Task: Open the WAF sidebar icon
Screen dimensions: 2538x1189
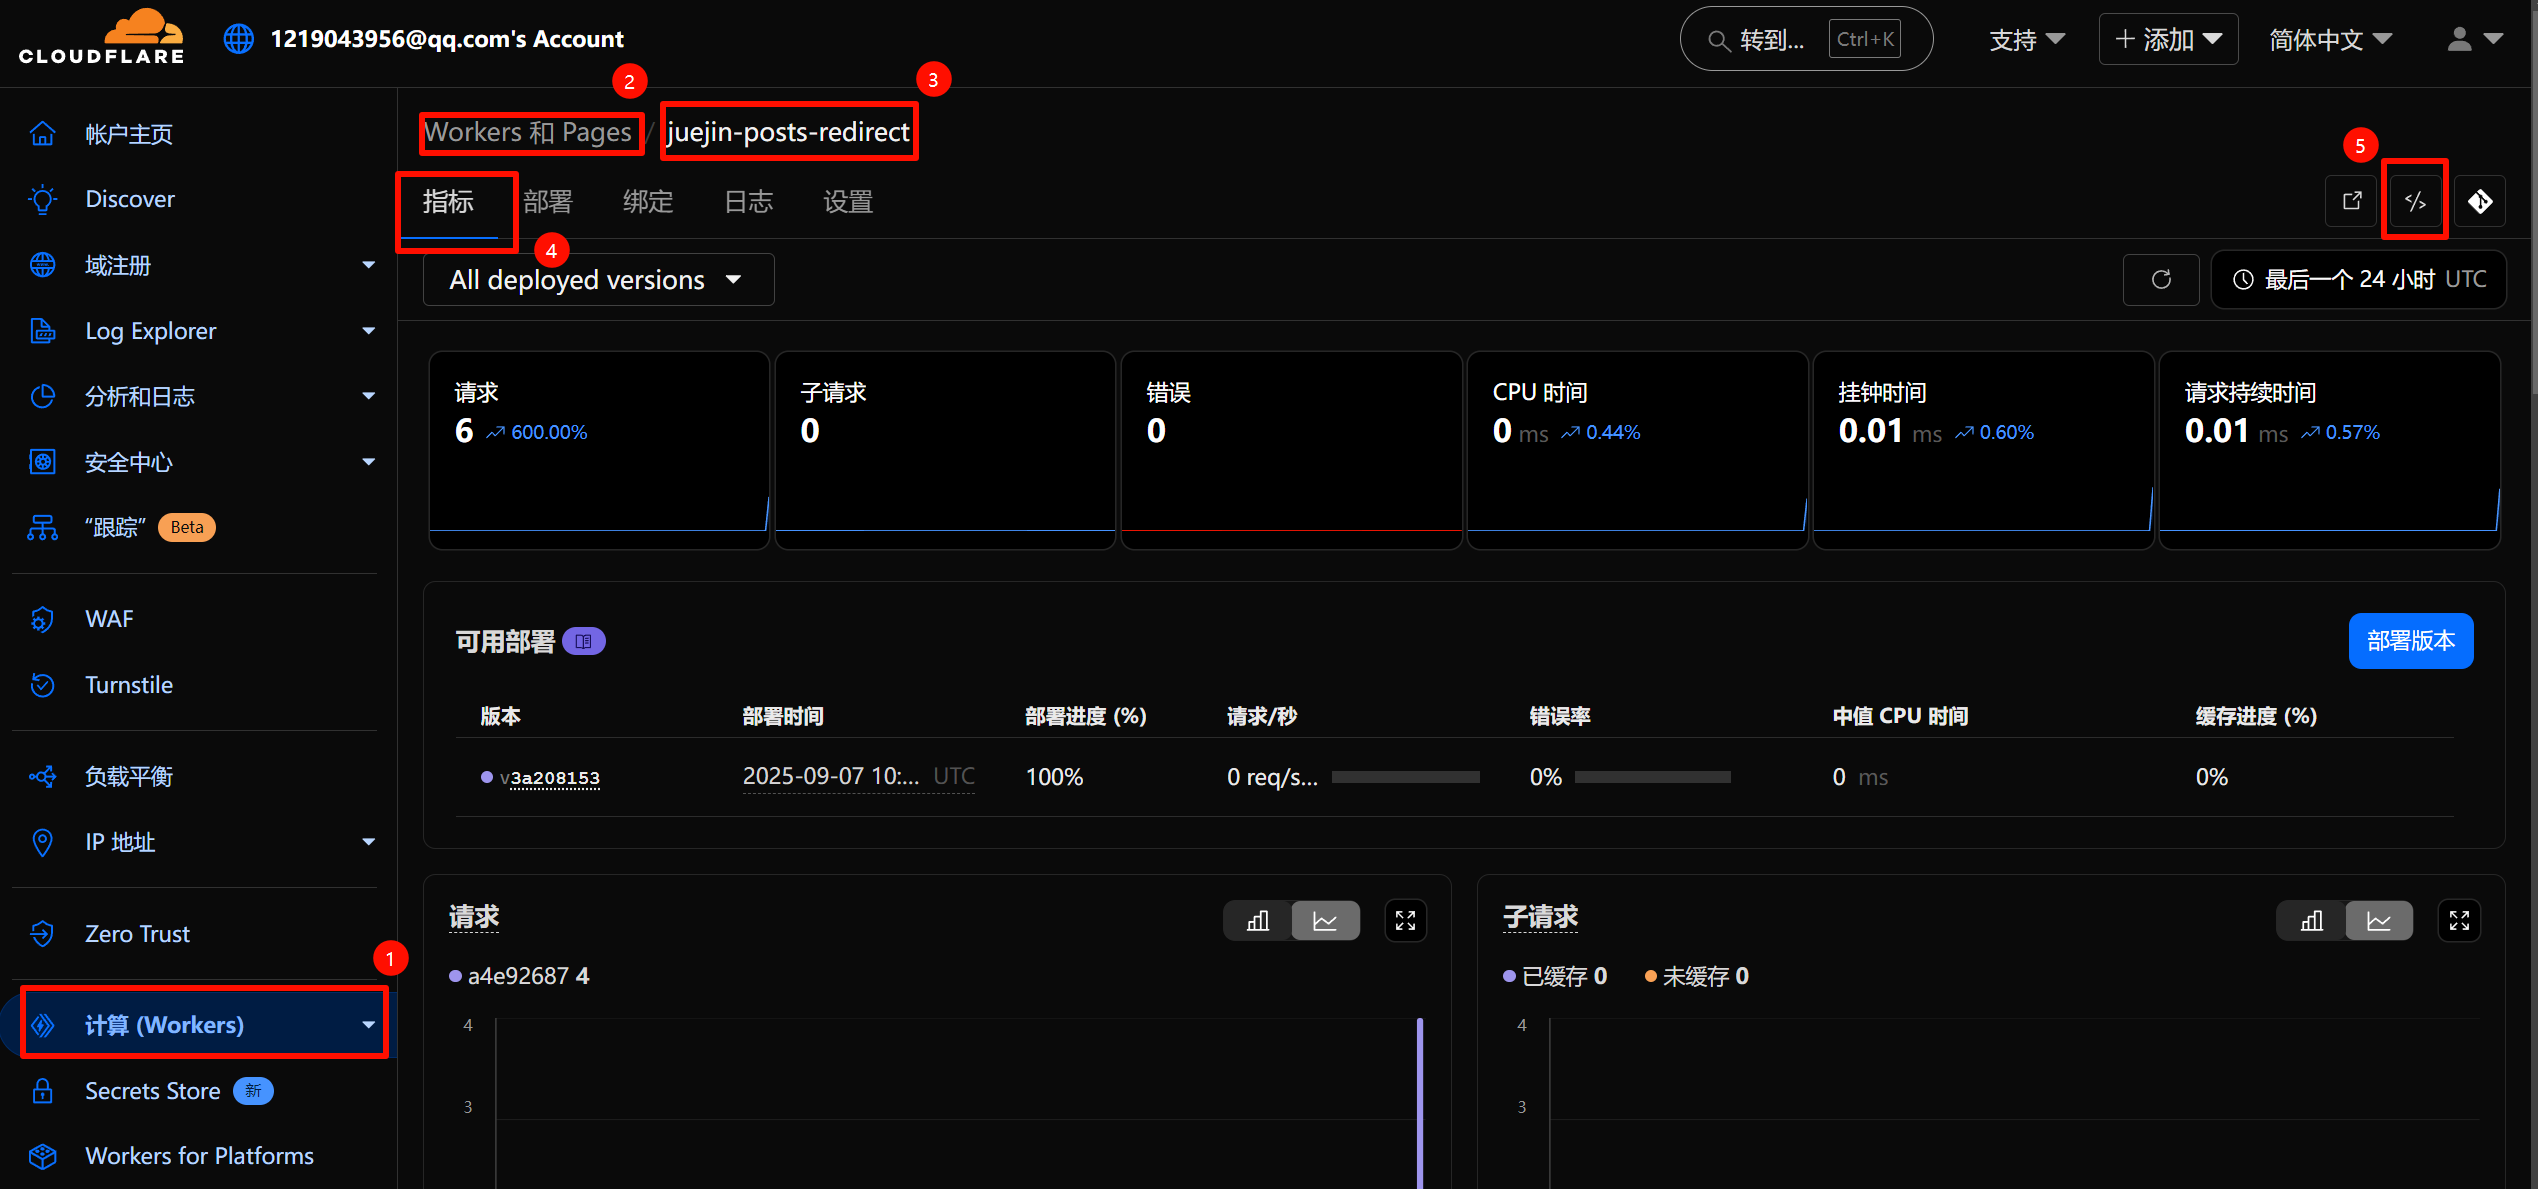Action: pos(42,619)
